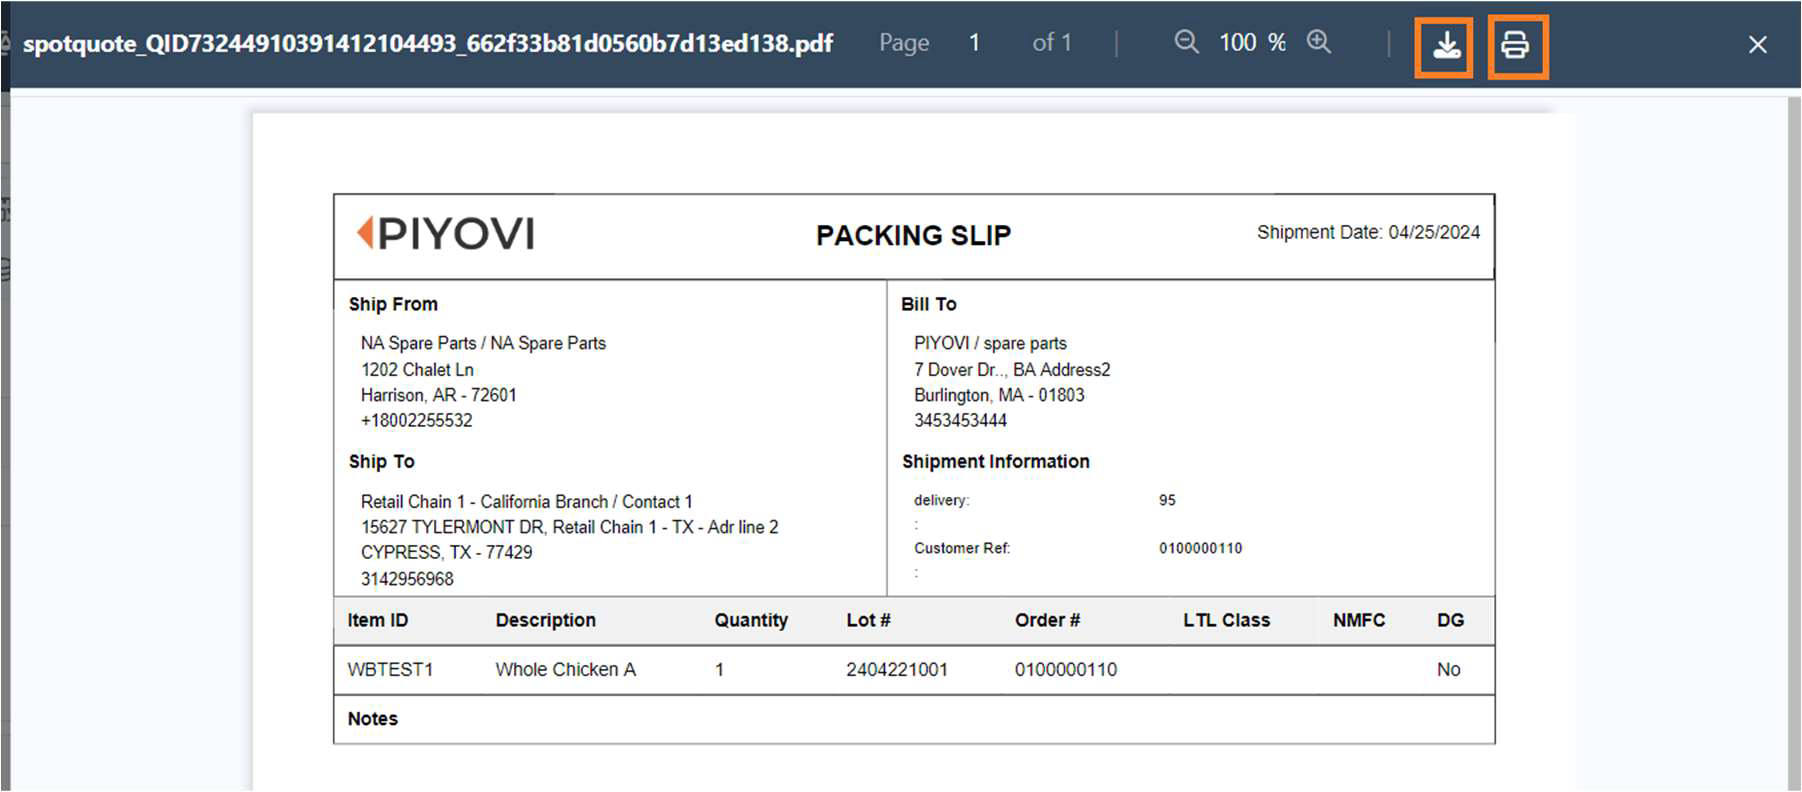Close the PDF viewer

[x=1757, y=45]
